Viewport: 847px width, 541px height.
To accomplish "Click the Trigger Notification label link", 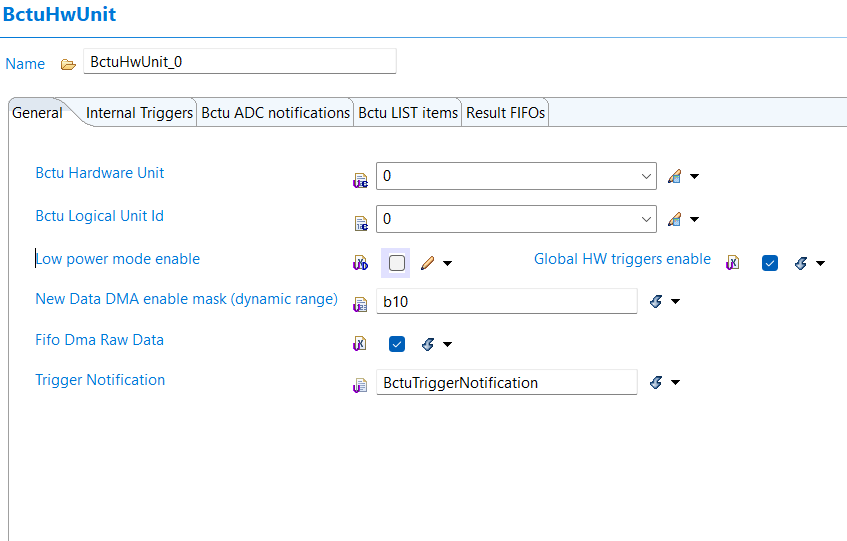I will pos(100,380).
